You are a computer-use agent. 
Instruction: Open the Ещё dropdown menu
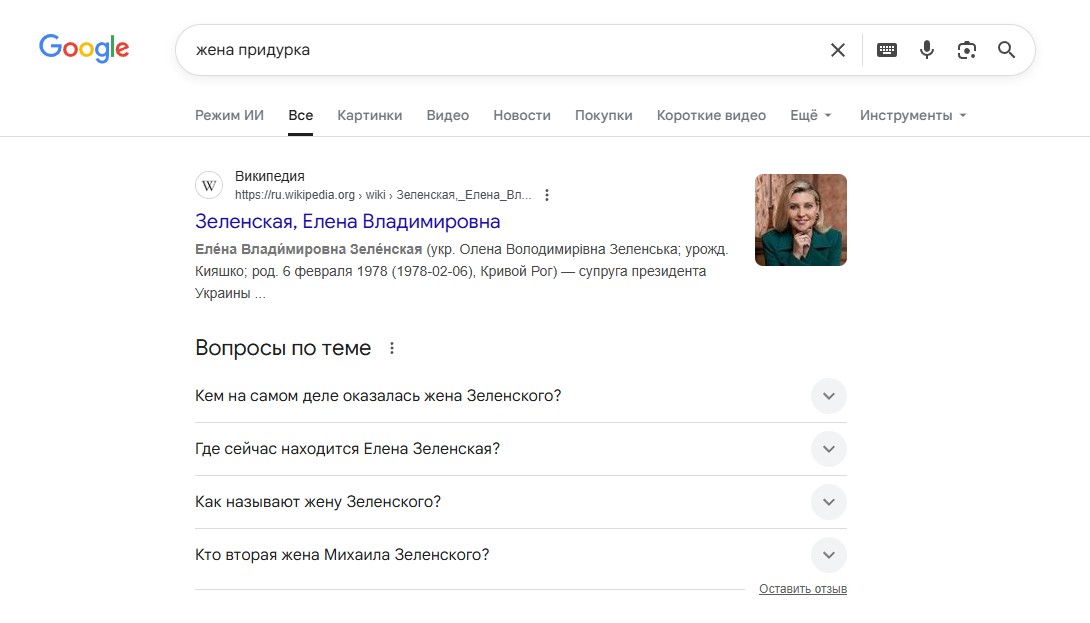811,115
